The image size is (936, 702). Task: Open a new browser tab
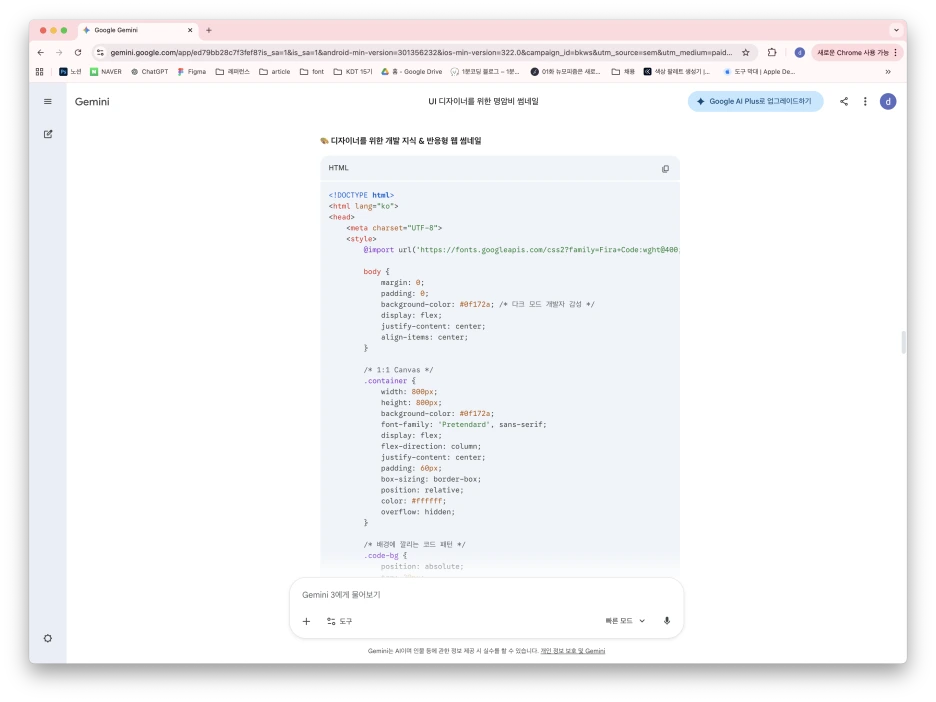[209, 30]
